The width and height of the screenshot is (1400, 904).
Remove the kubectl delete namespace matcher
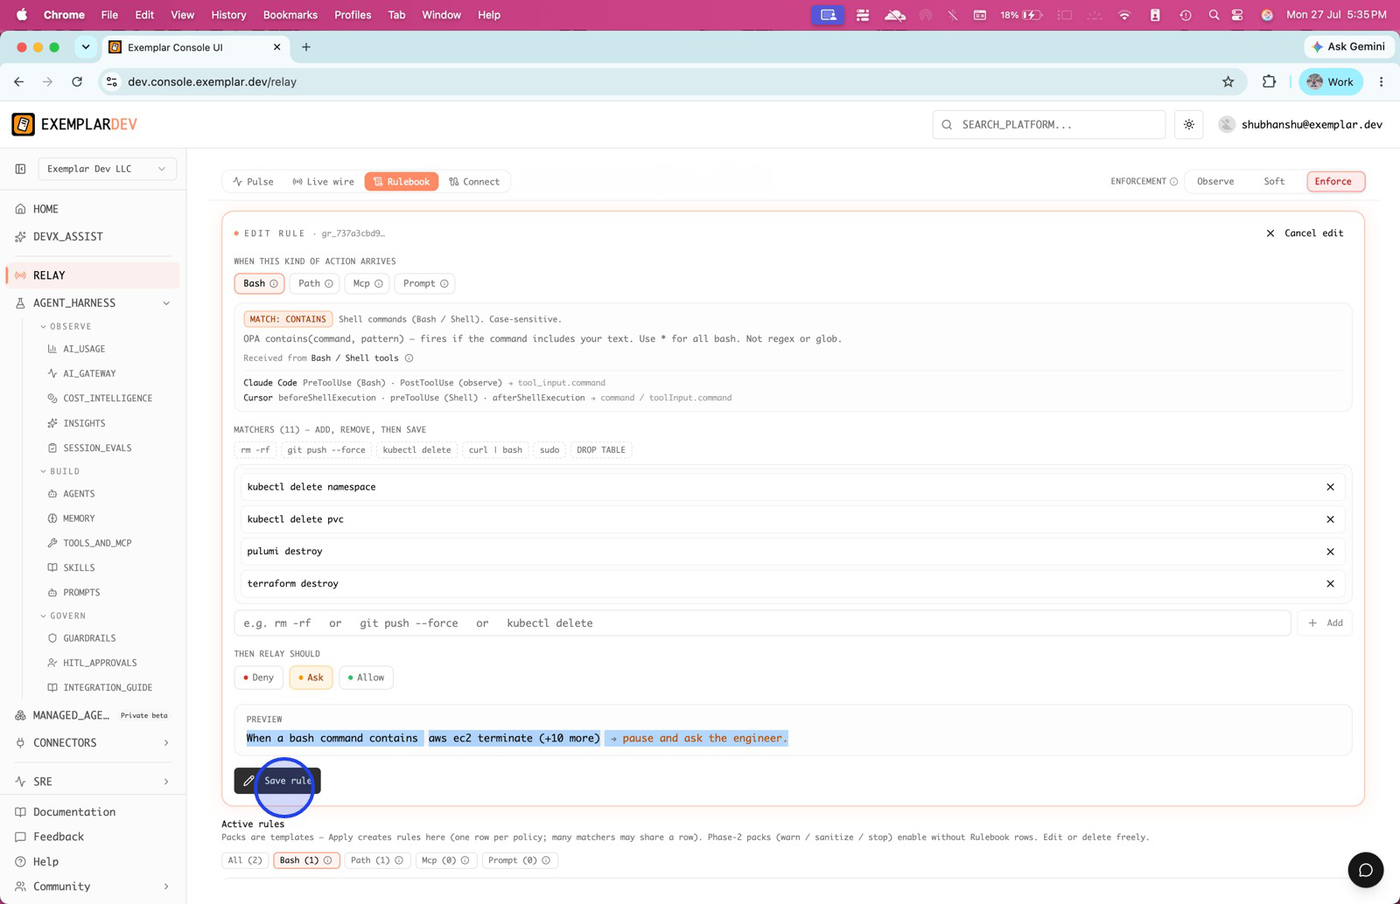click(x=1330, y=487)
